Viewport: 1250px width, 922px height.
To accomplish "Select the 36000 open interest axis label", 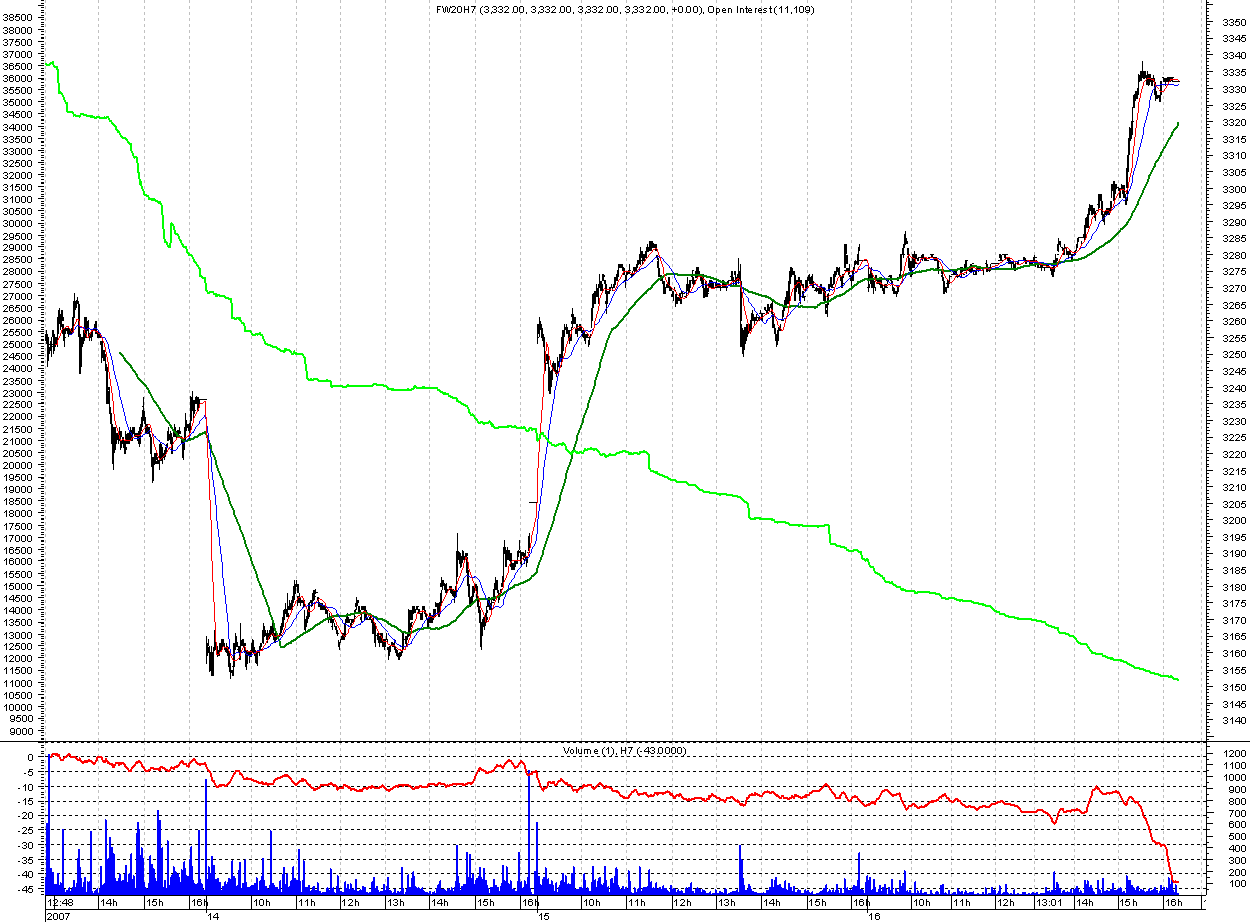I will [x=19, y=78].
